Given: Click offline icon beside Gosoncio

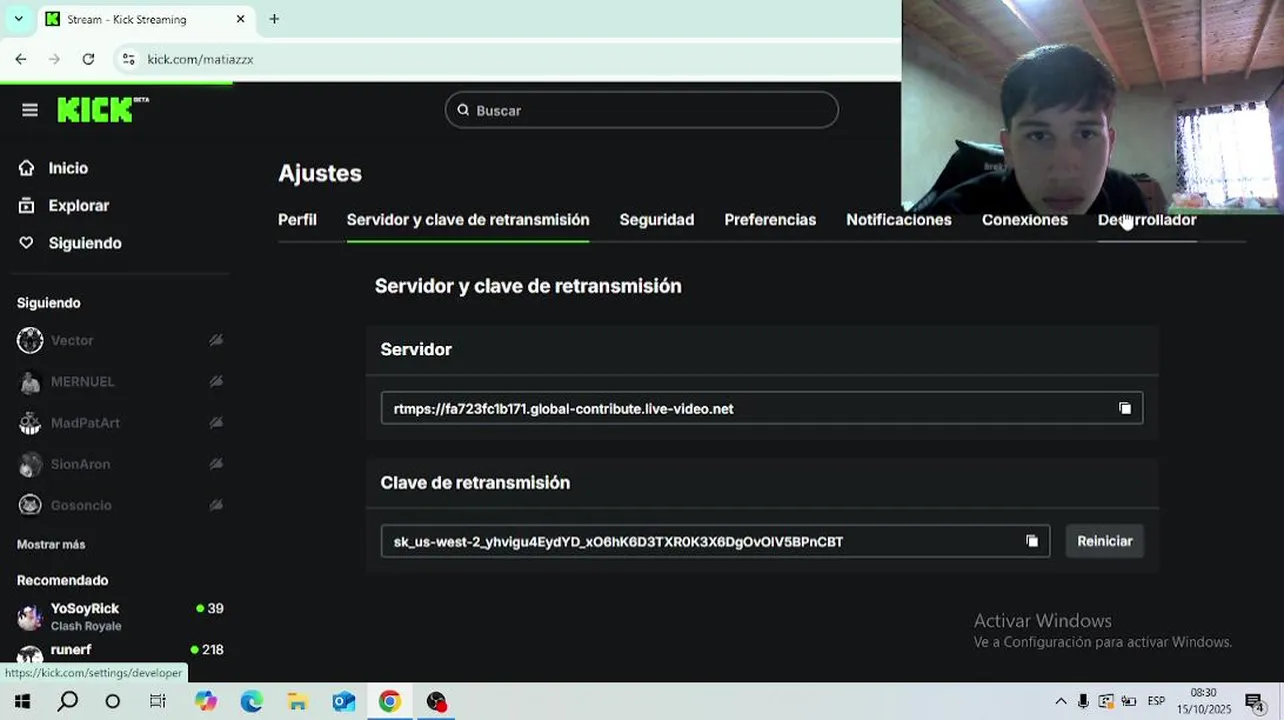Looking at the screenshot, I should tap(215, 505).
